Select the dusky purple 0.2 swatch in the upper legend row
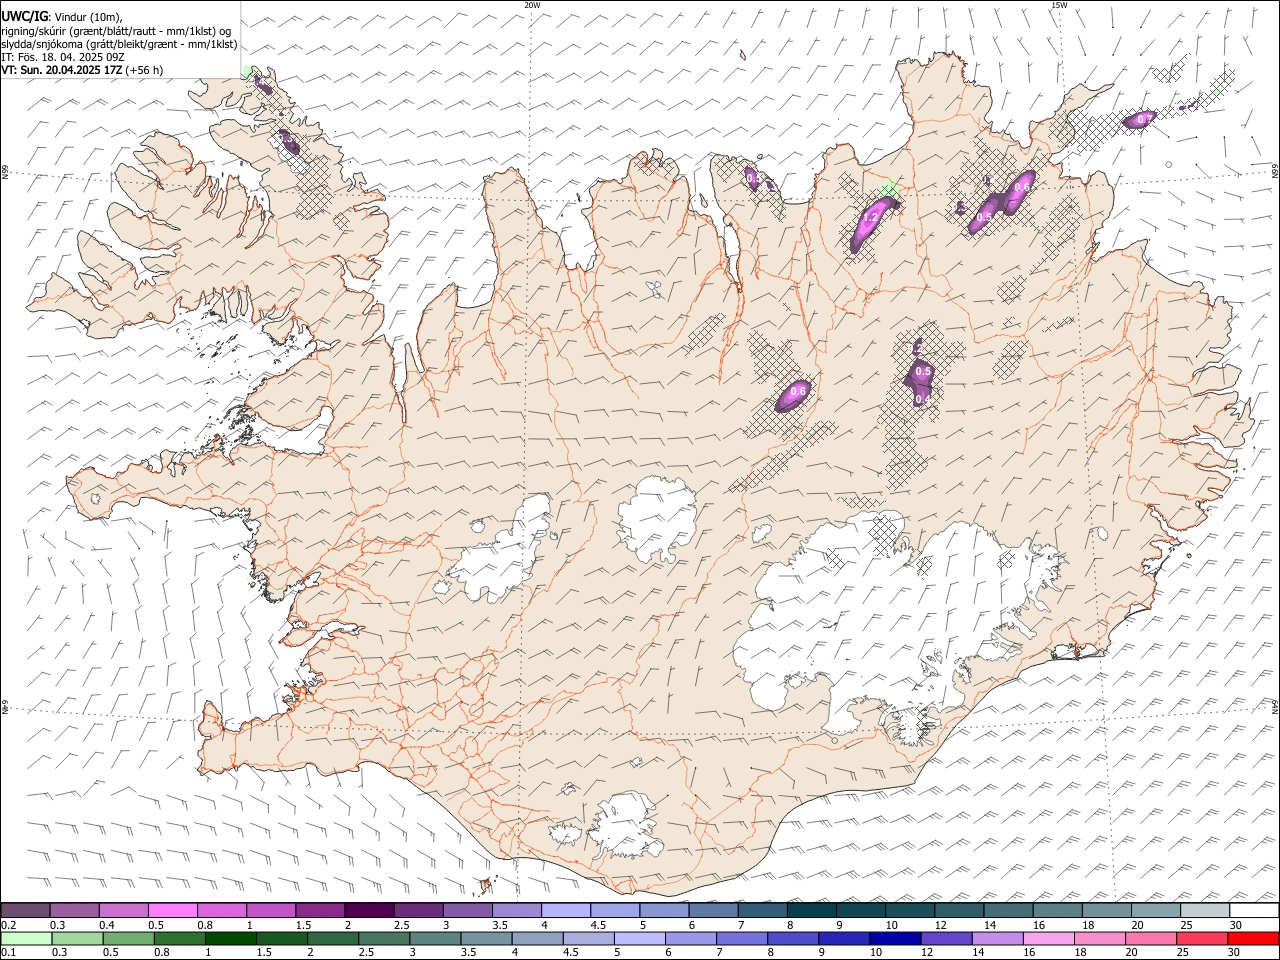This screenshot has width=1280, height=960. click(26, 911)
